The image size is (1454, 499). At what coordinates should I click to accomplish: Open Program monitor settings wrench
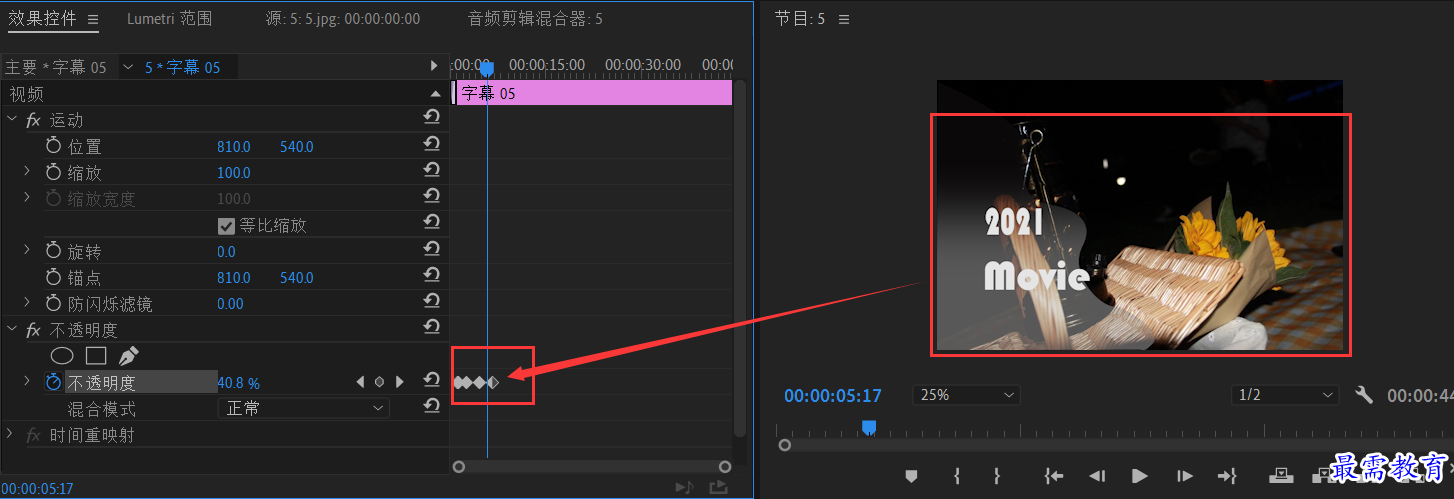(x=1364, y=395)
